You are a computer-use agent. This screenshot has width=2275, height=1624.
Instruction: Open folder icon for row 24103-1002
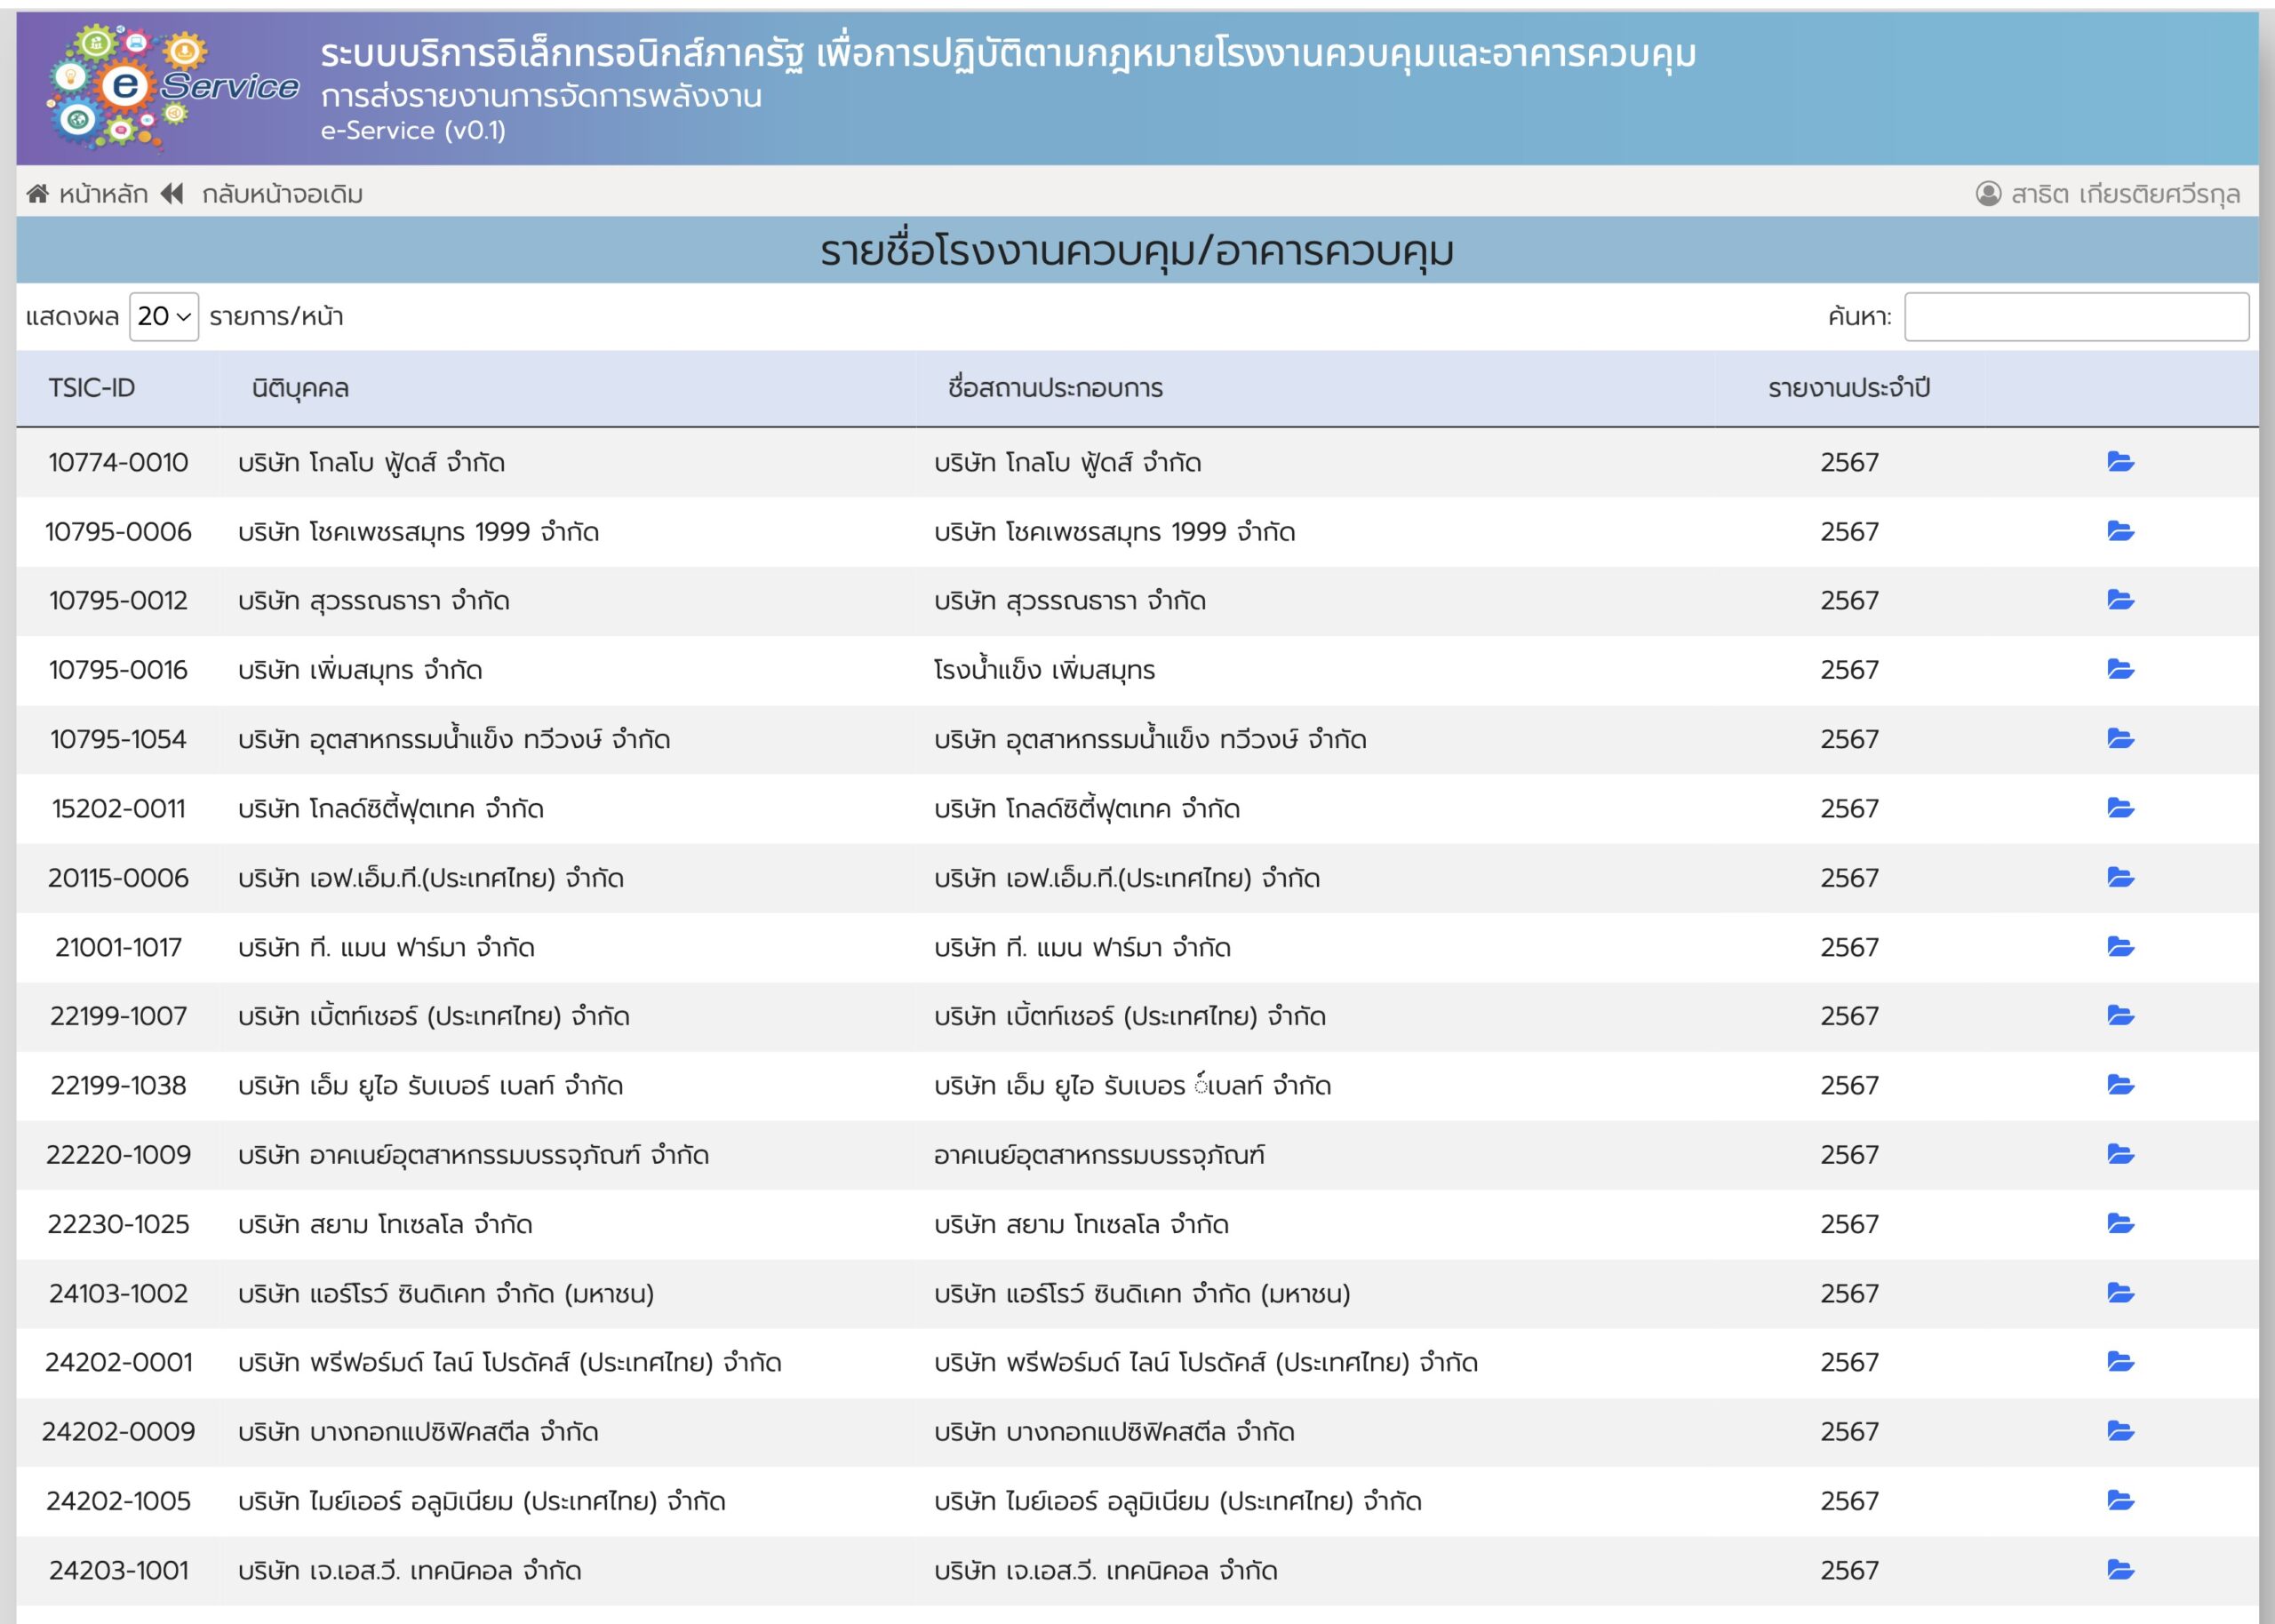(2120, 1293)
